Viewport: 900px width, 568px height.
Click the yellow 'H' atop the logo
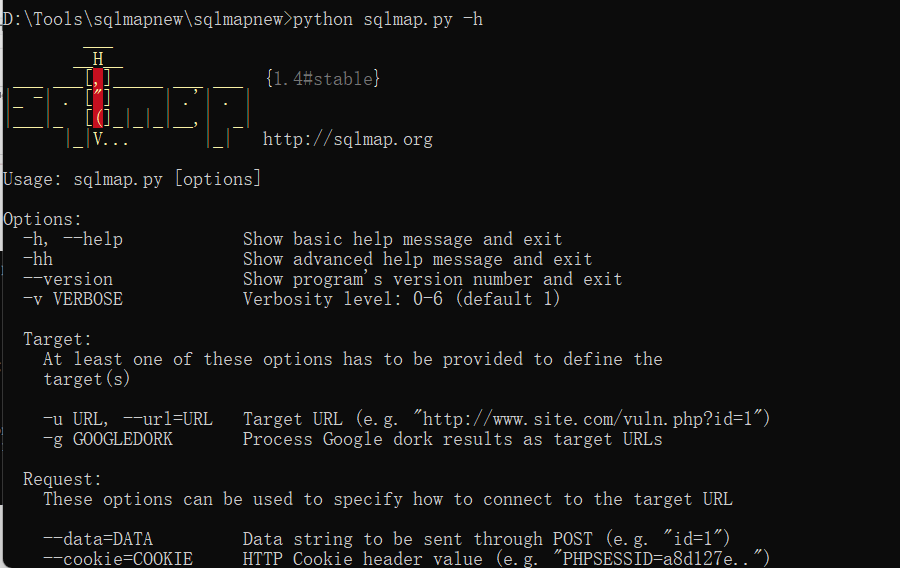click(98, 59)
